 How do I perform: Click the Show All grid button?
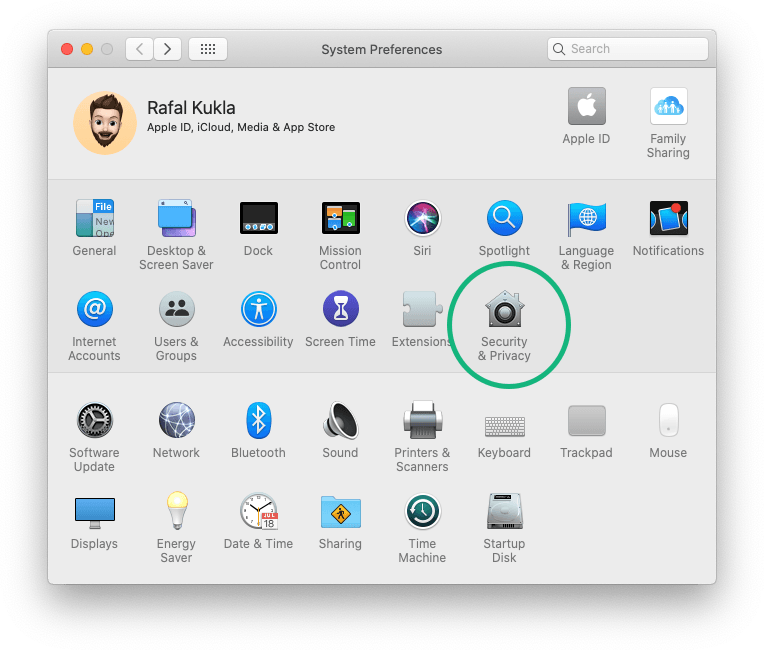pos(208,49)
